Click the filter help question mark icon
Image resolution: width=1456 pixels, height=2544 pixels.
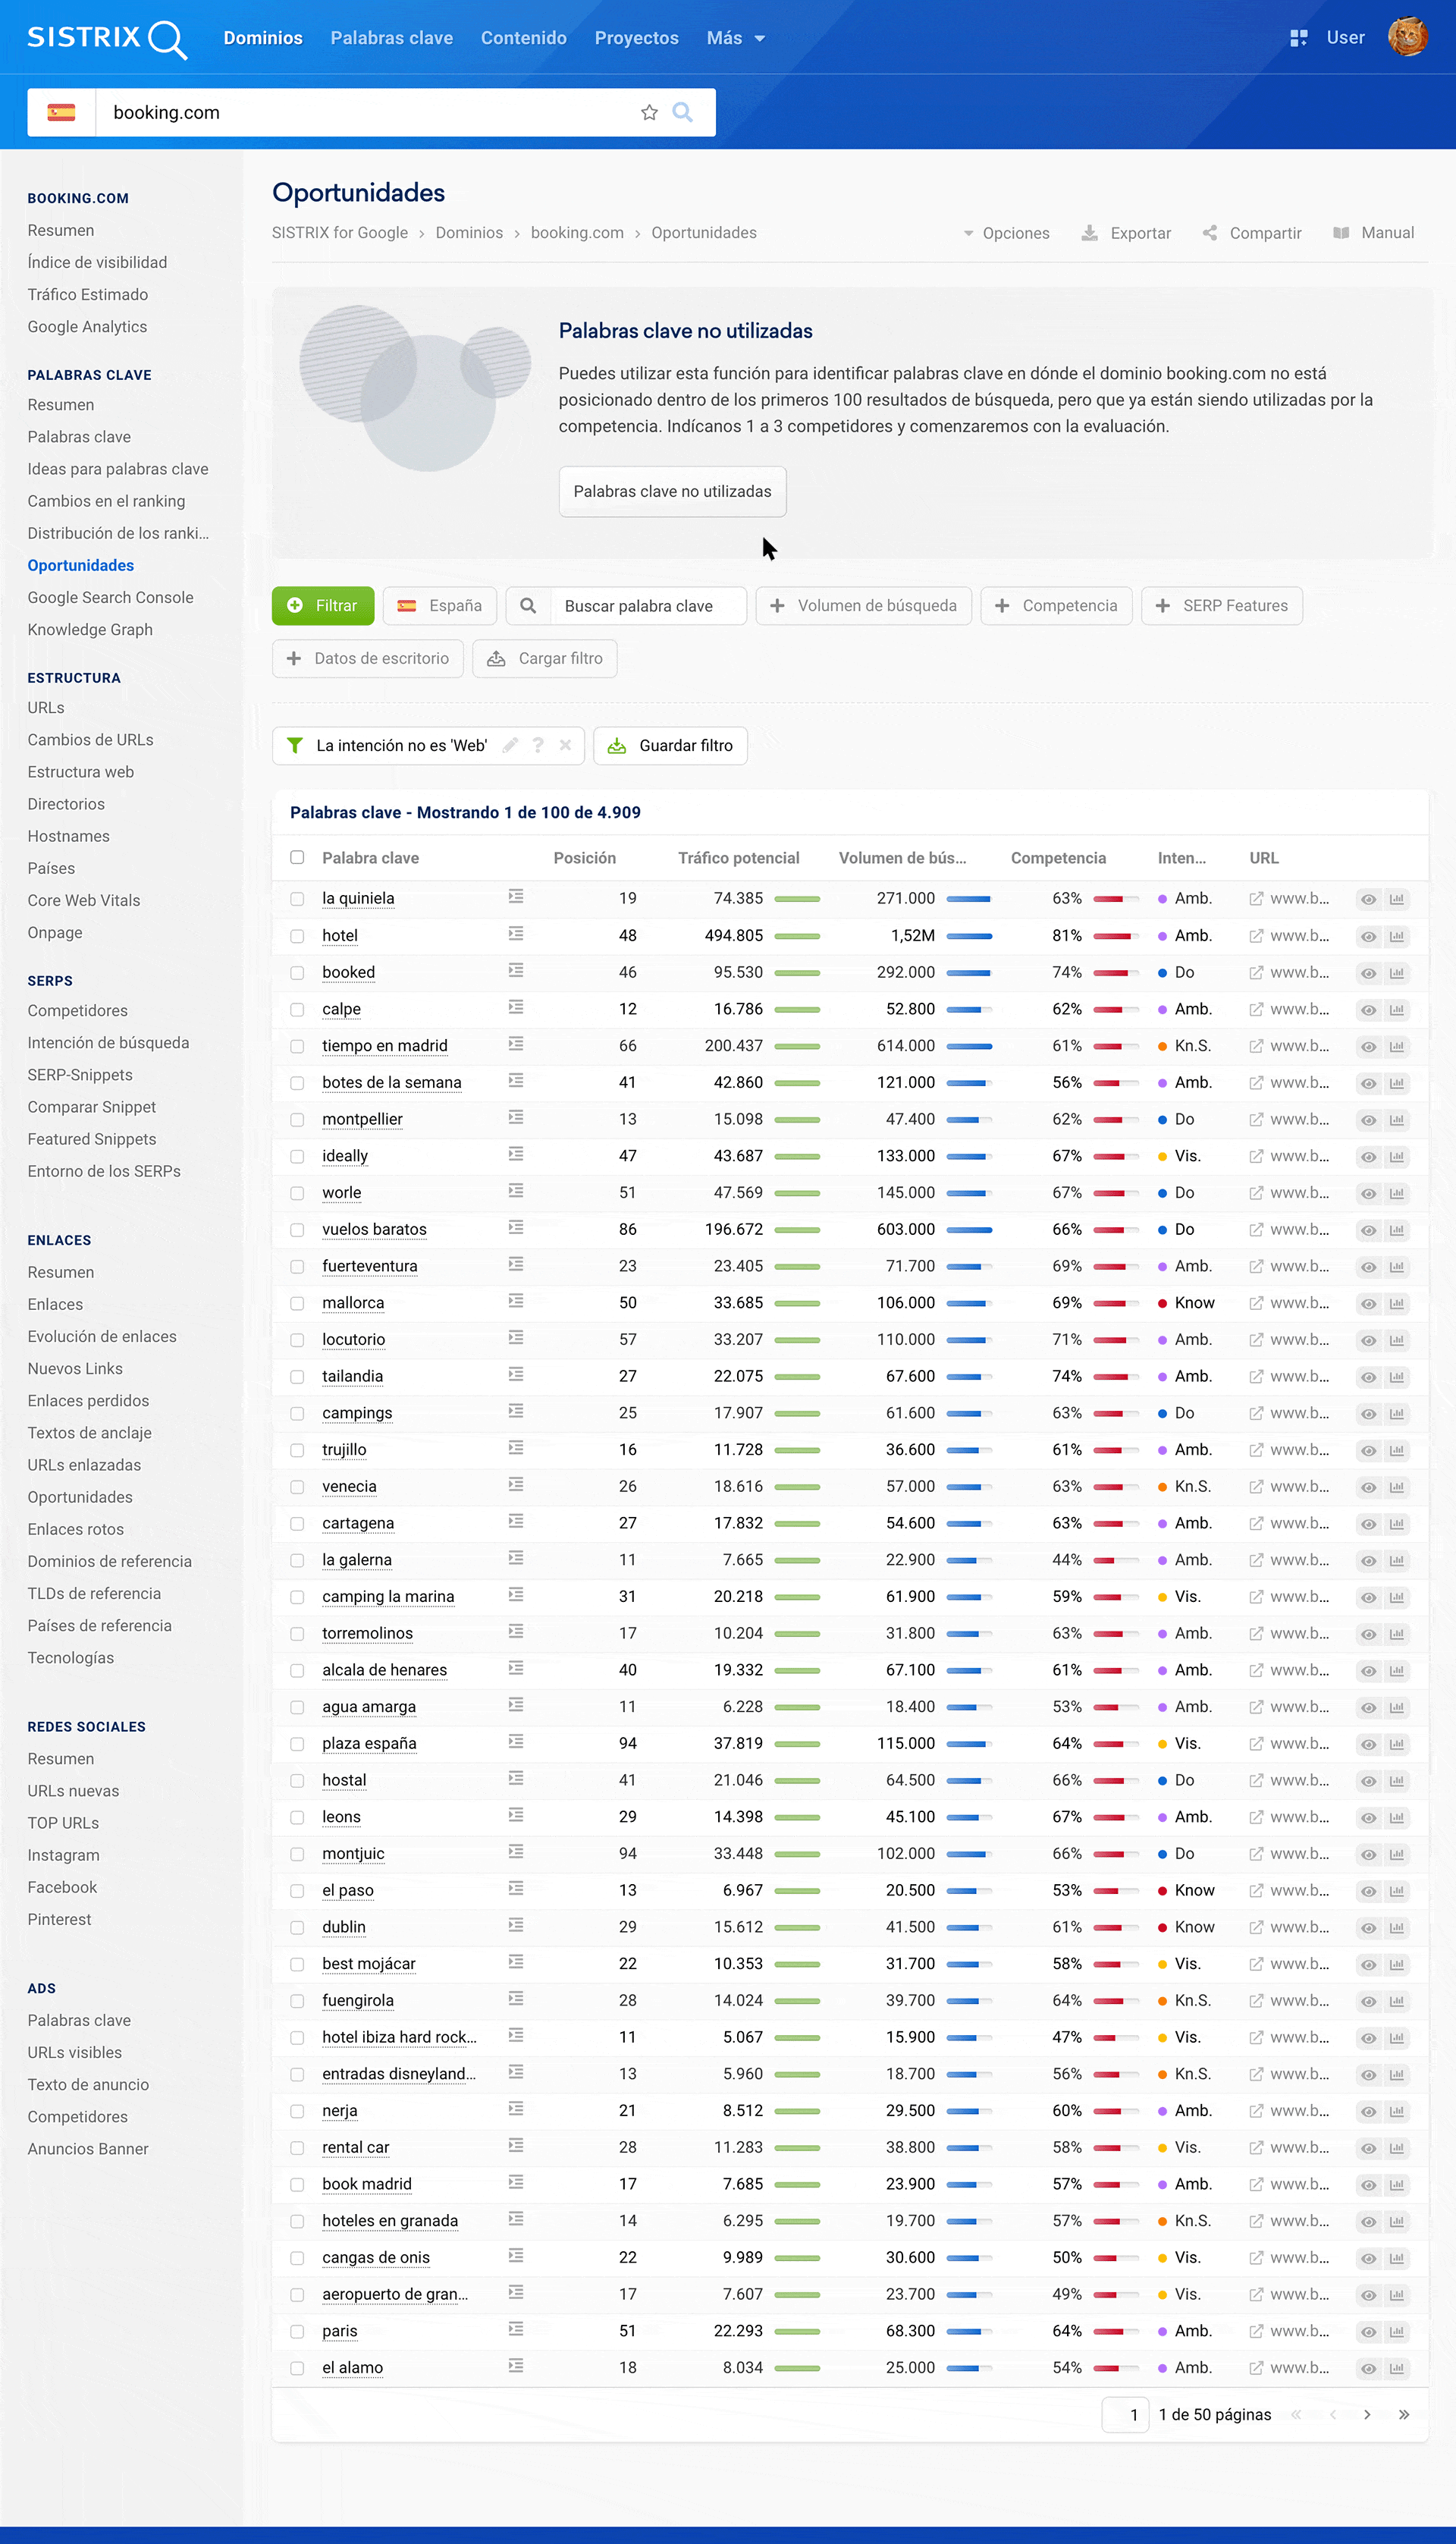[x=538, y=745]
